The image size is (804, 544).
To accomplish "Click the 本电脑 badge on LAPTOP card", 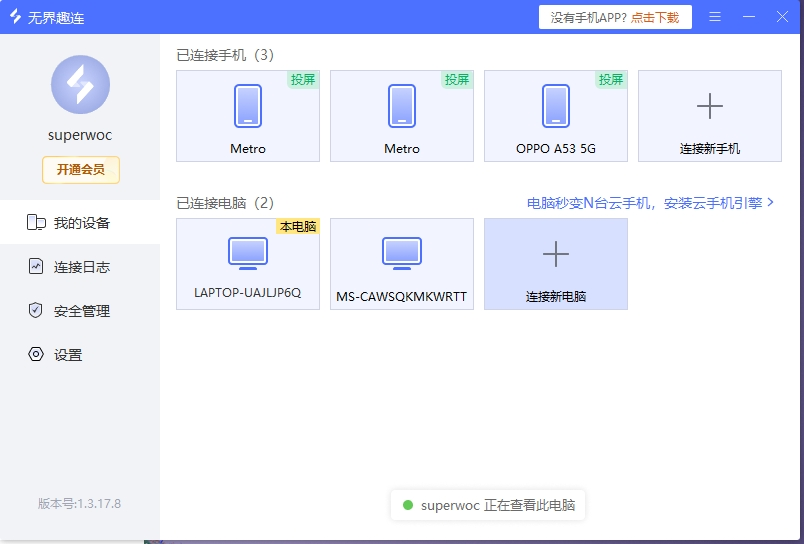I will click(x=298, y=227).
